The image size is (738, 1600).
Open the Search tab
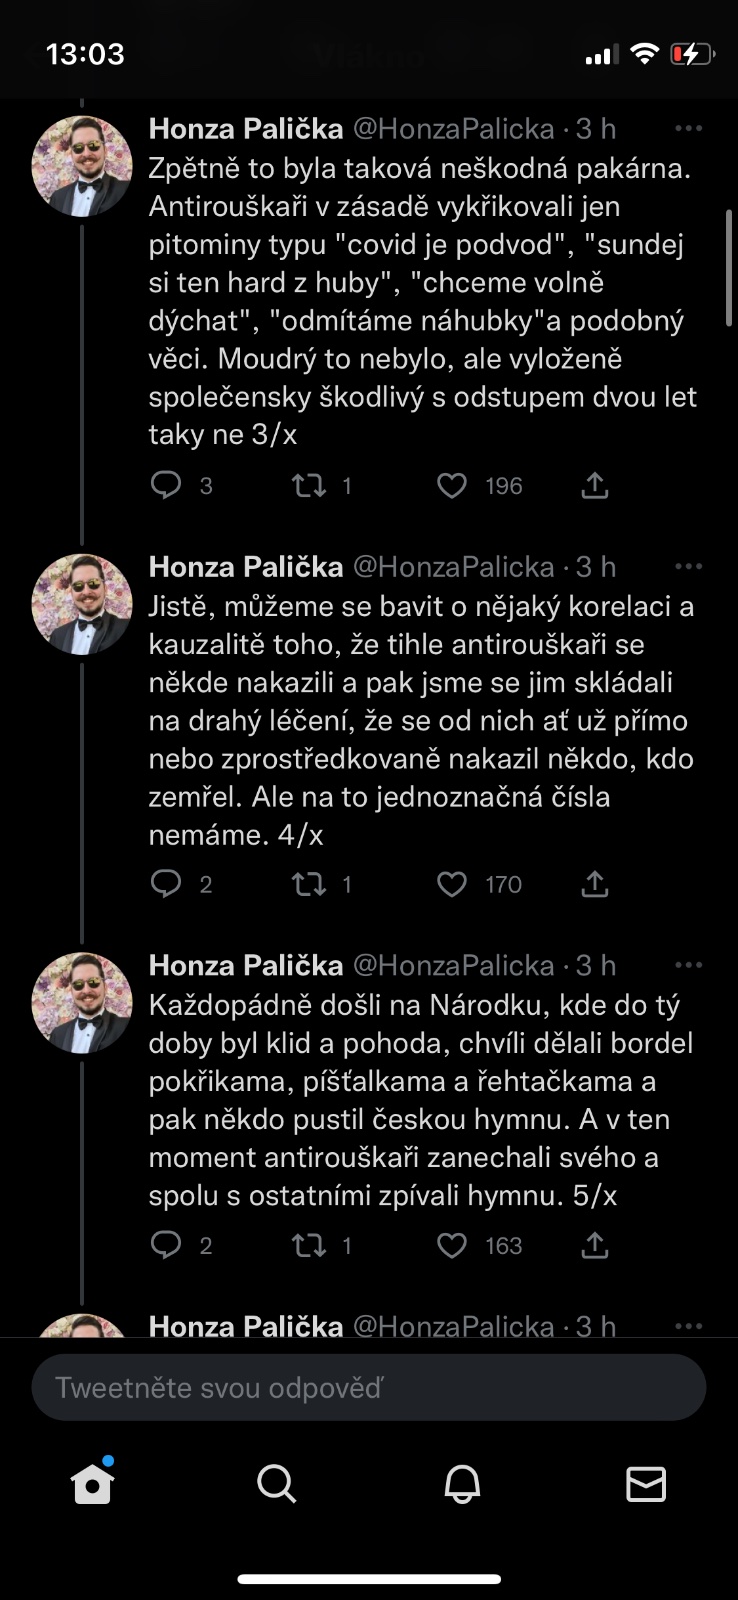tap(276, 1484)
